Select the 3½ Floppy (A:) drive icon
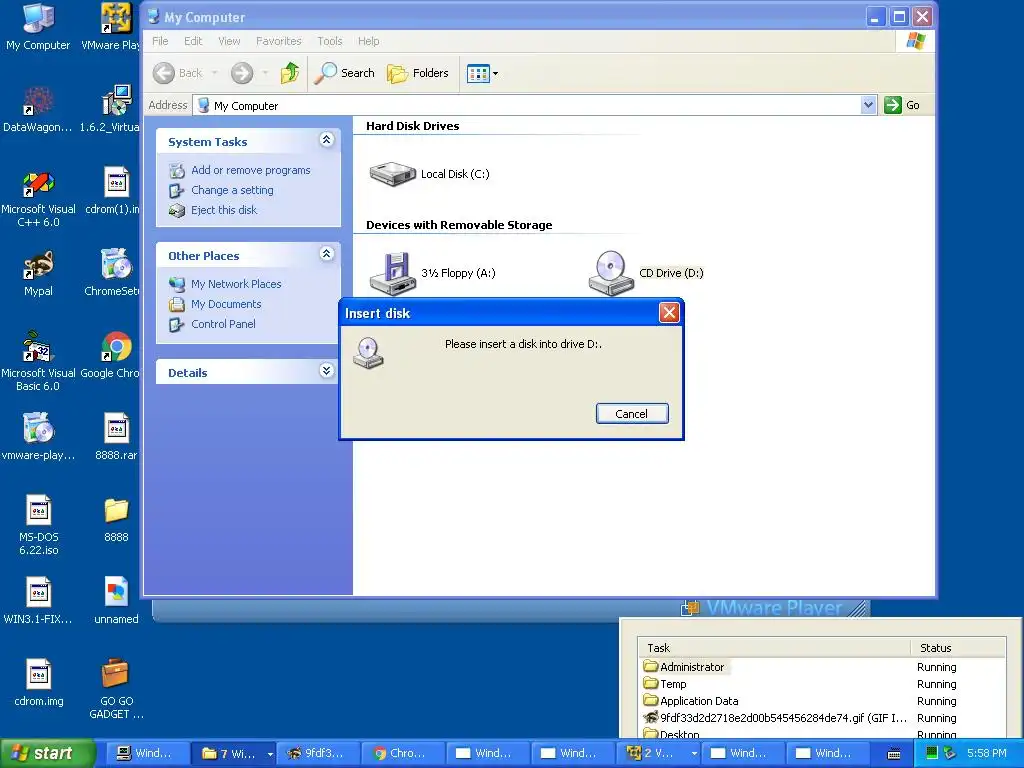 click(x=392, y=274)
